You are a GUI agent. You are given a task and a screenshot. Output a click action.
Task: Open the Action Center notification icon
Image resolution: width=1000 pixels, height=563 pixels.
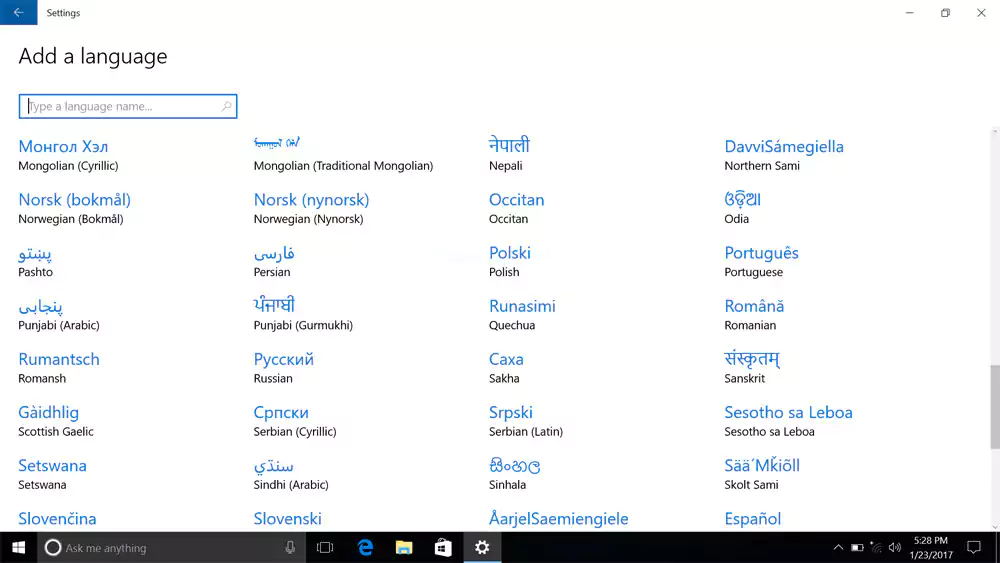[979, 548]
